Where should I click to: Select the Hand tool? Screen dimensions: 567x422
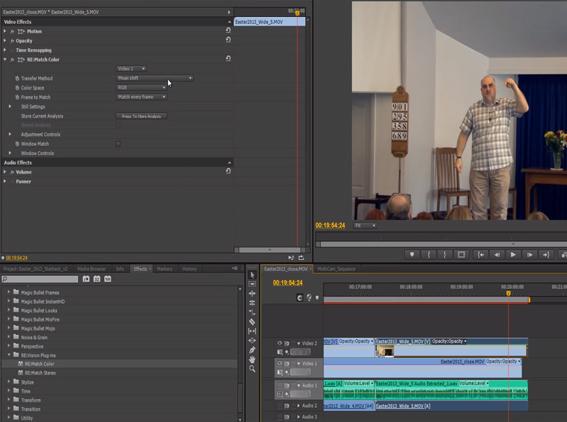(x=252, y=359)
